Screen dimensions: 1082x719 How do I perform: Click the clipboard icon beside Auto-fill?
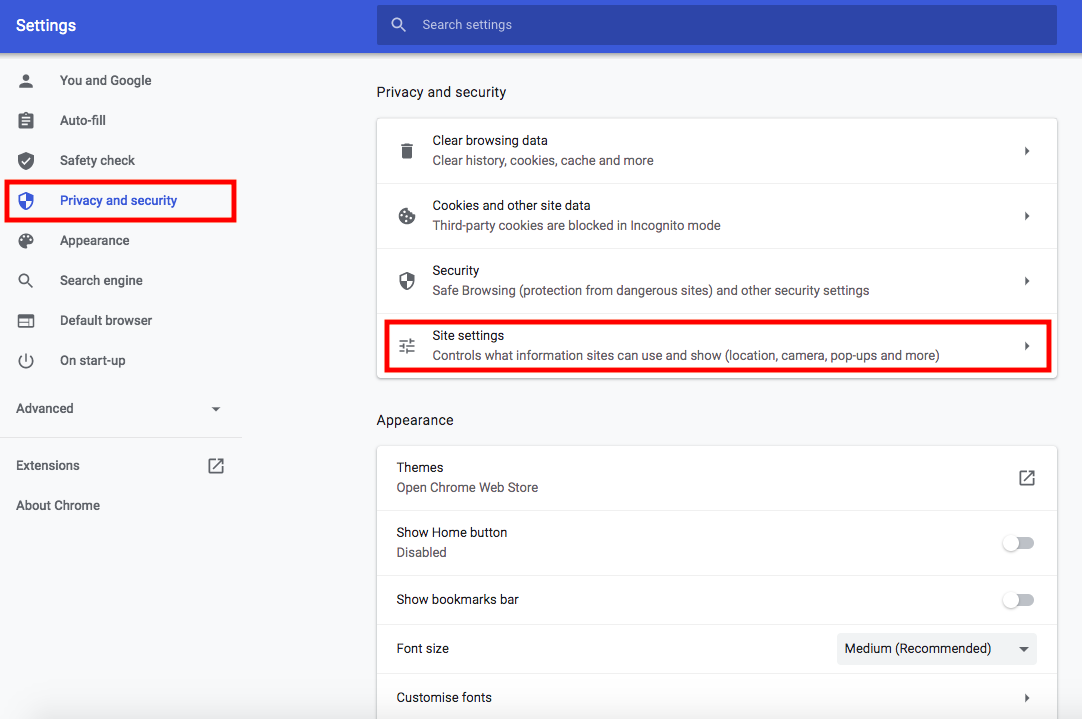pos(26,121)
